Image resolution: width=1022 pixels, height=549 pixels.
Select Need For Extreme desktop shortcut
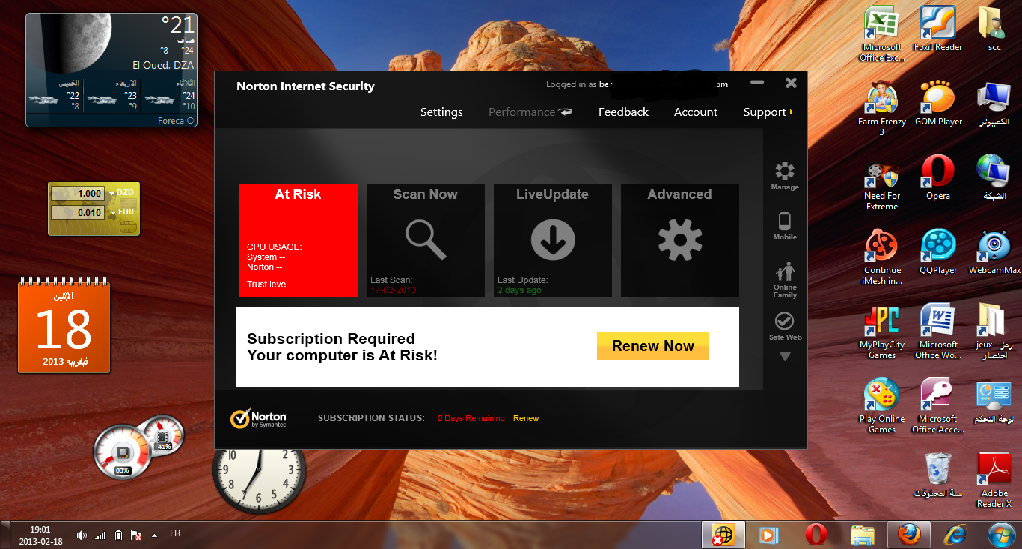pos(881,186)
